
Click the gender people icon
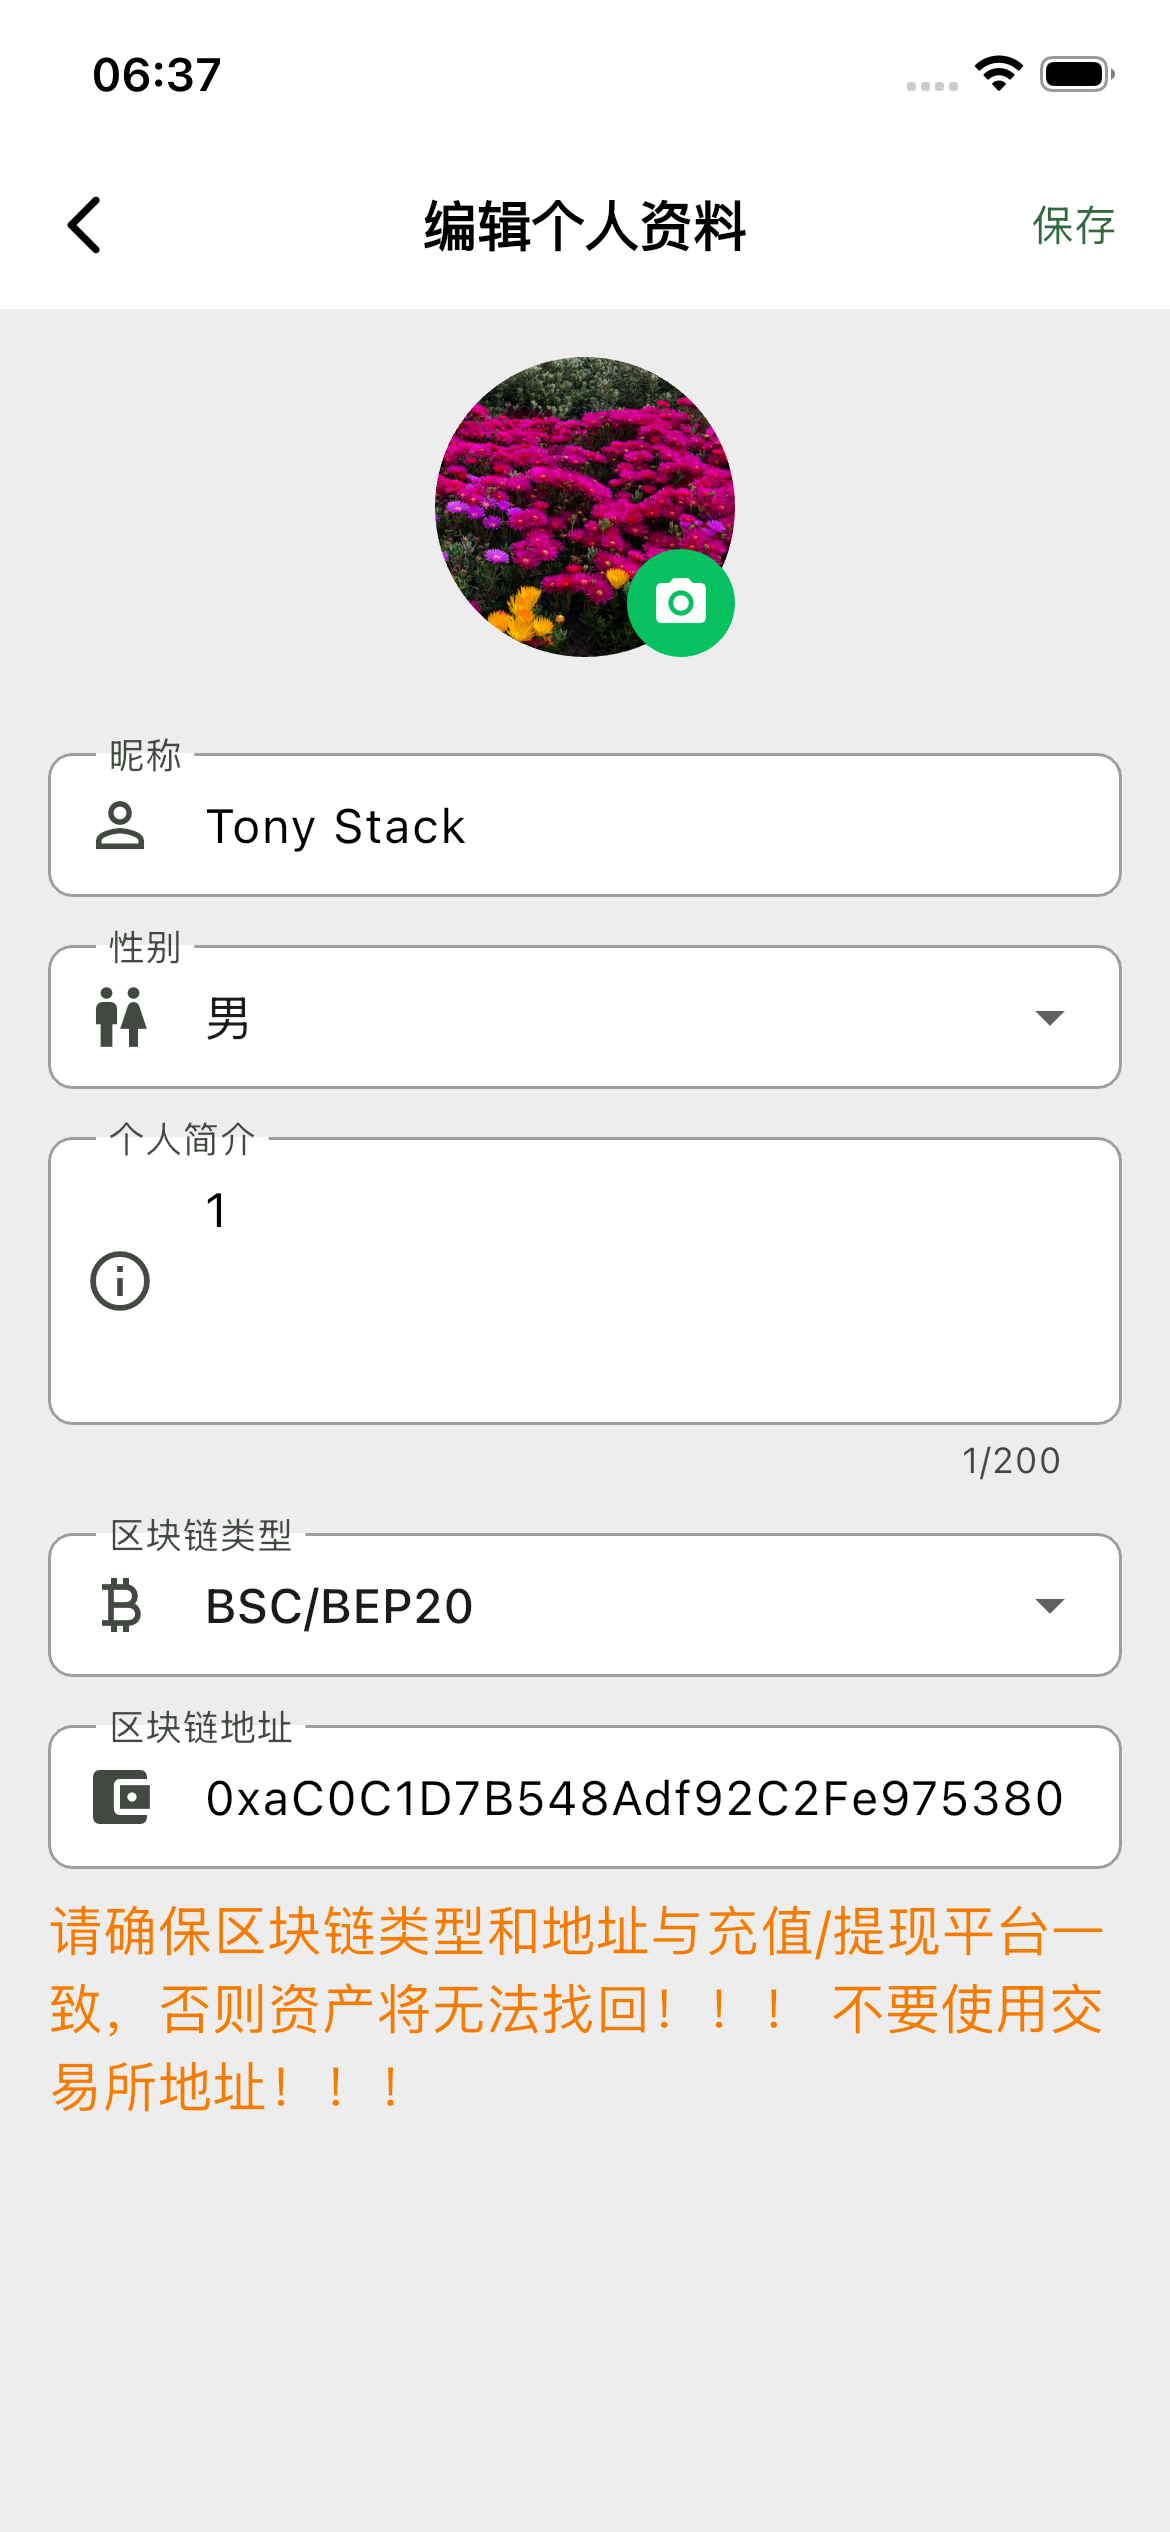click(x=120, y=1018)
